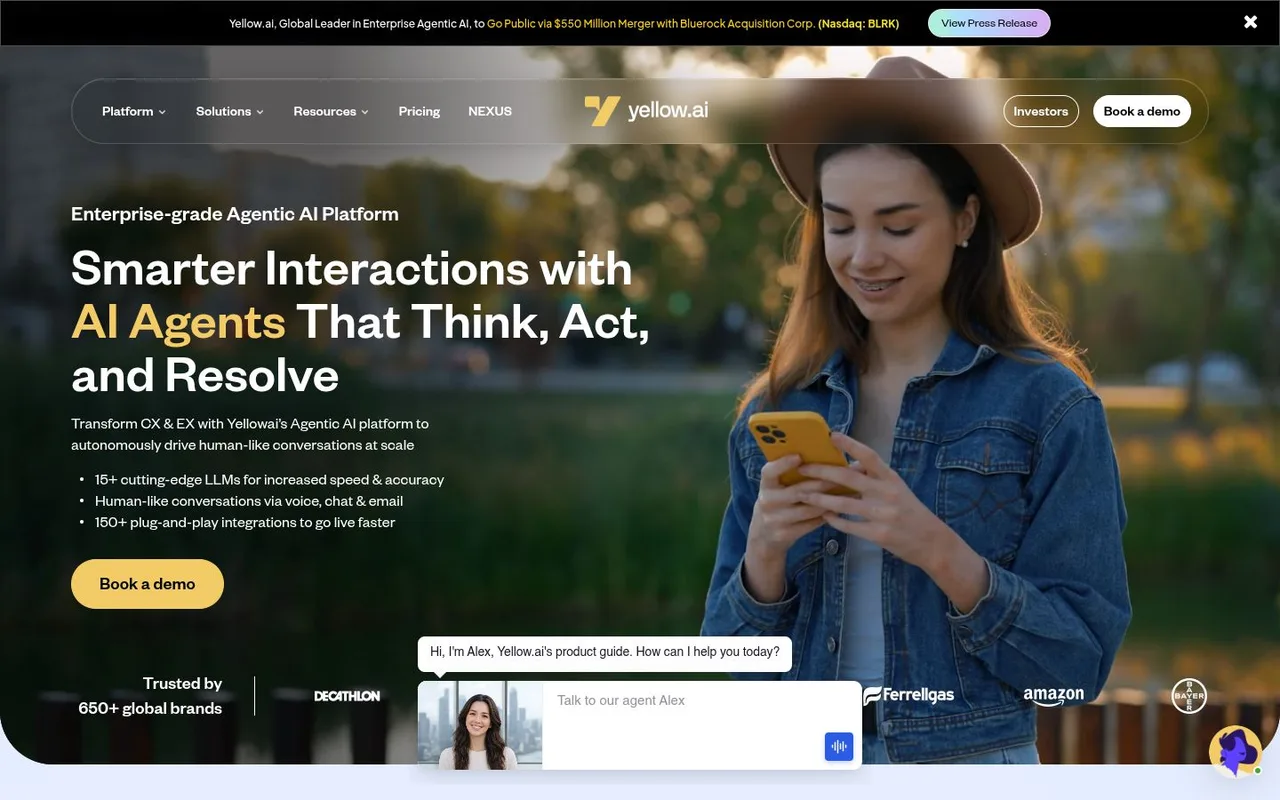This screenshot has width=1280, height=800.
Task: Click 'Human-like conversations via voice' bullet
Action: 249,501
